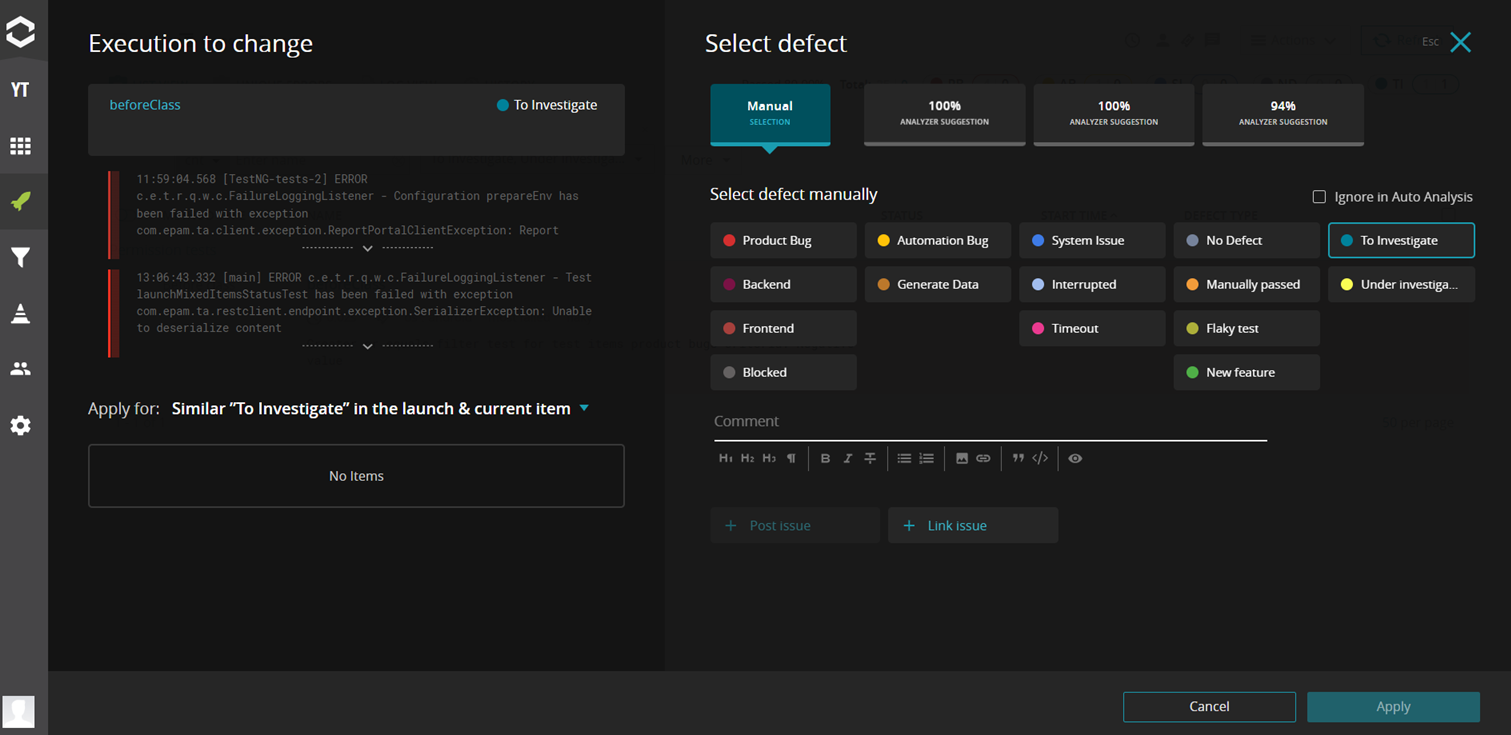Insert quote block in comment
This screenshot has height=735, width=1511.
pos(1018,458)
